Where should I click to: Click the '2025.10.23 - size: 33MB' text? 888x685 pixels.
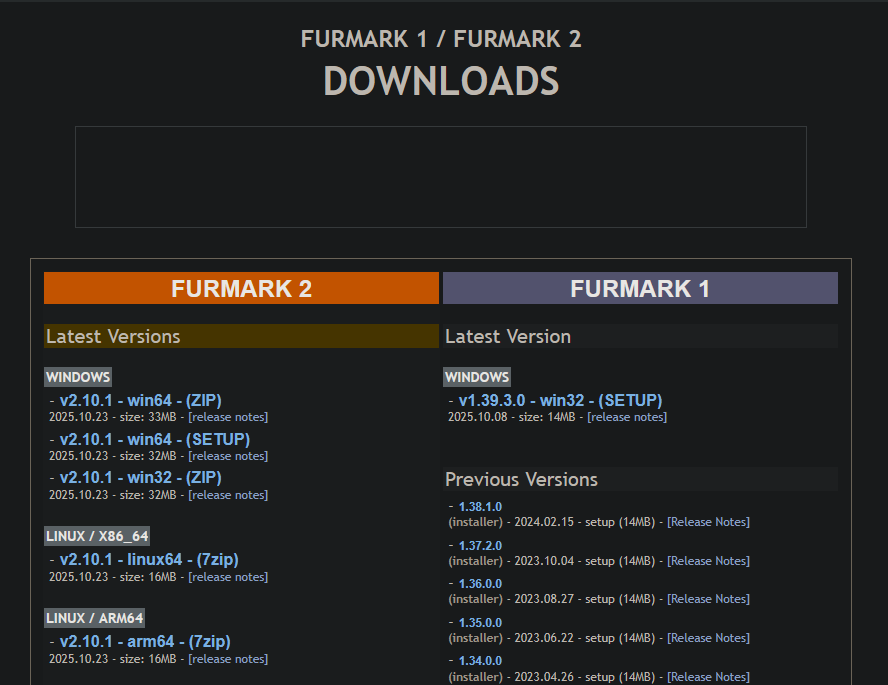pos(113,417)
